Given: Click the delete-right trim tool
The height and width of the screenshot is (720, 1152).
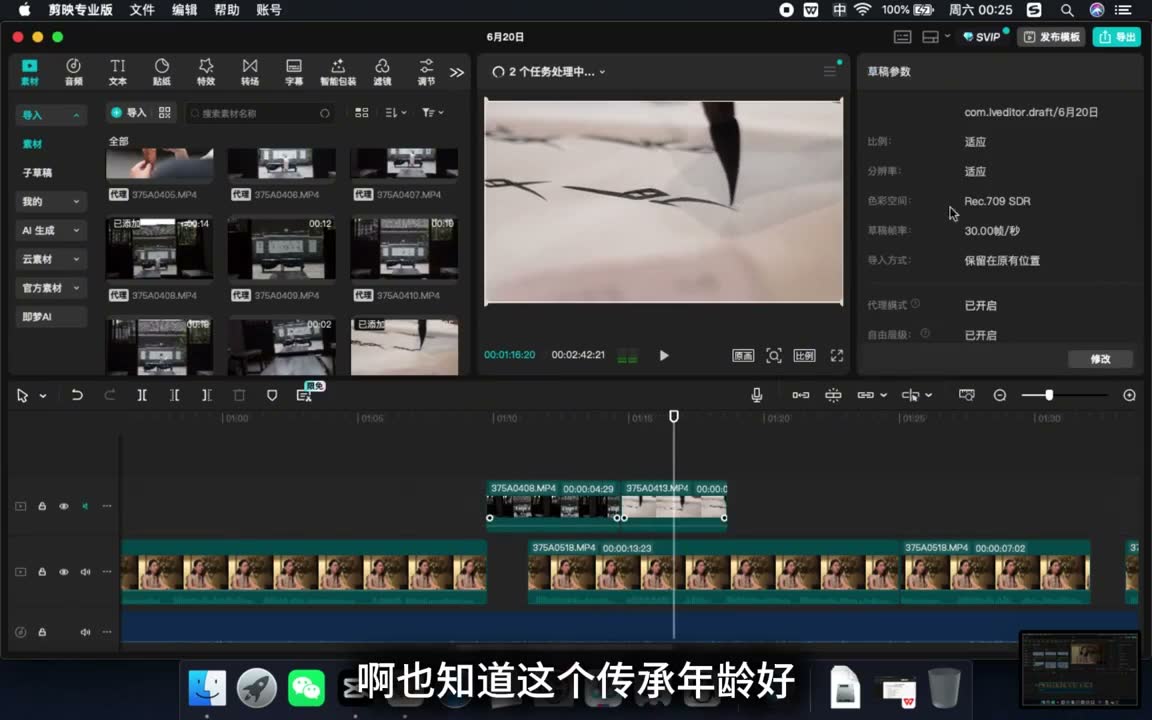Looking at the screenshot, I should 206,395.
